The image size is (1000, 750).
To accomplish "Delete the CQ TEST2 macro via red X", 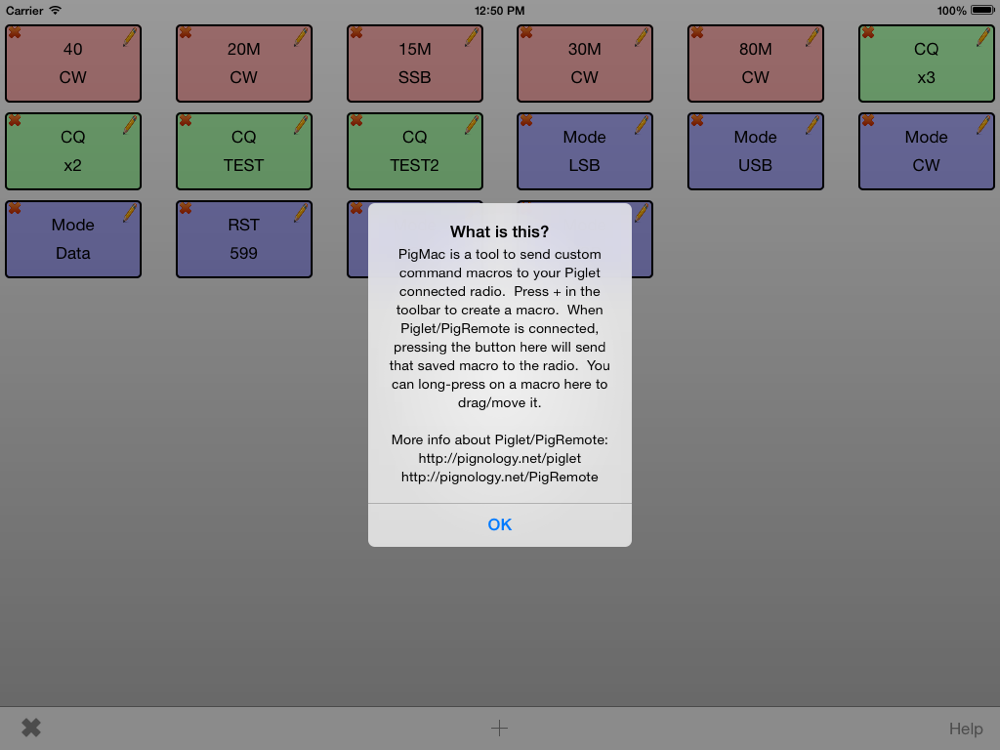I will point(357,121).
